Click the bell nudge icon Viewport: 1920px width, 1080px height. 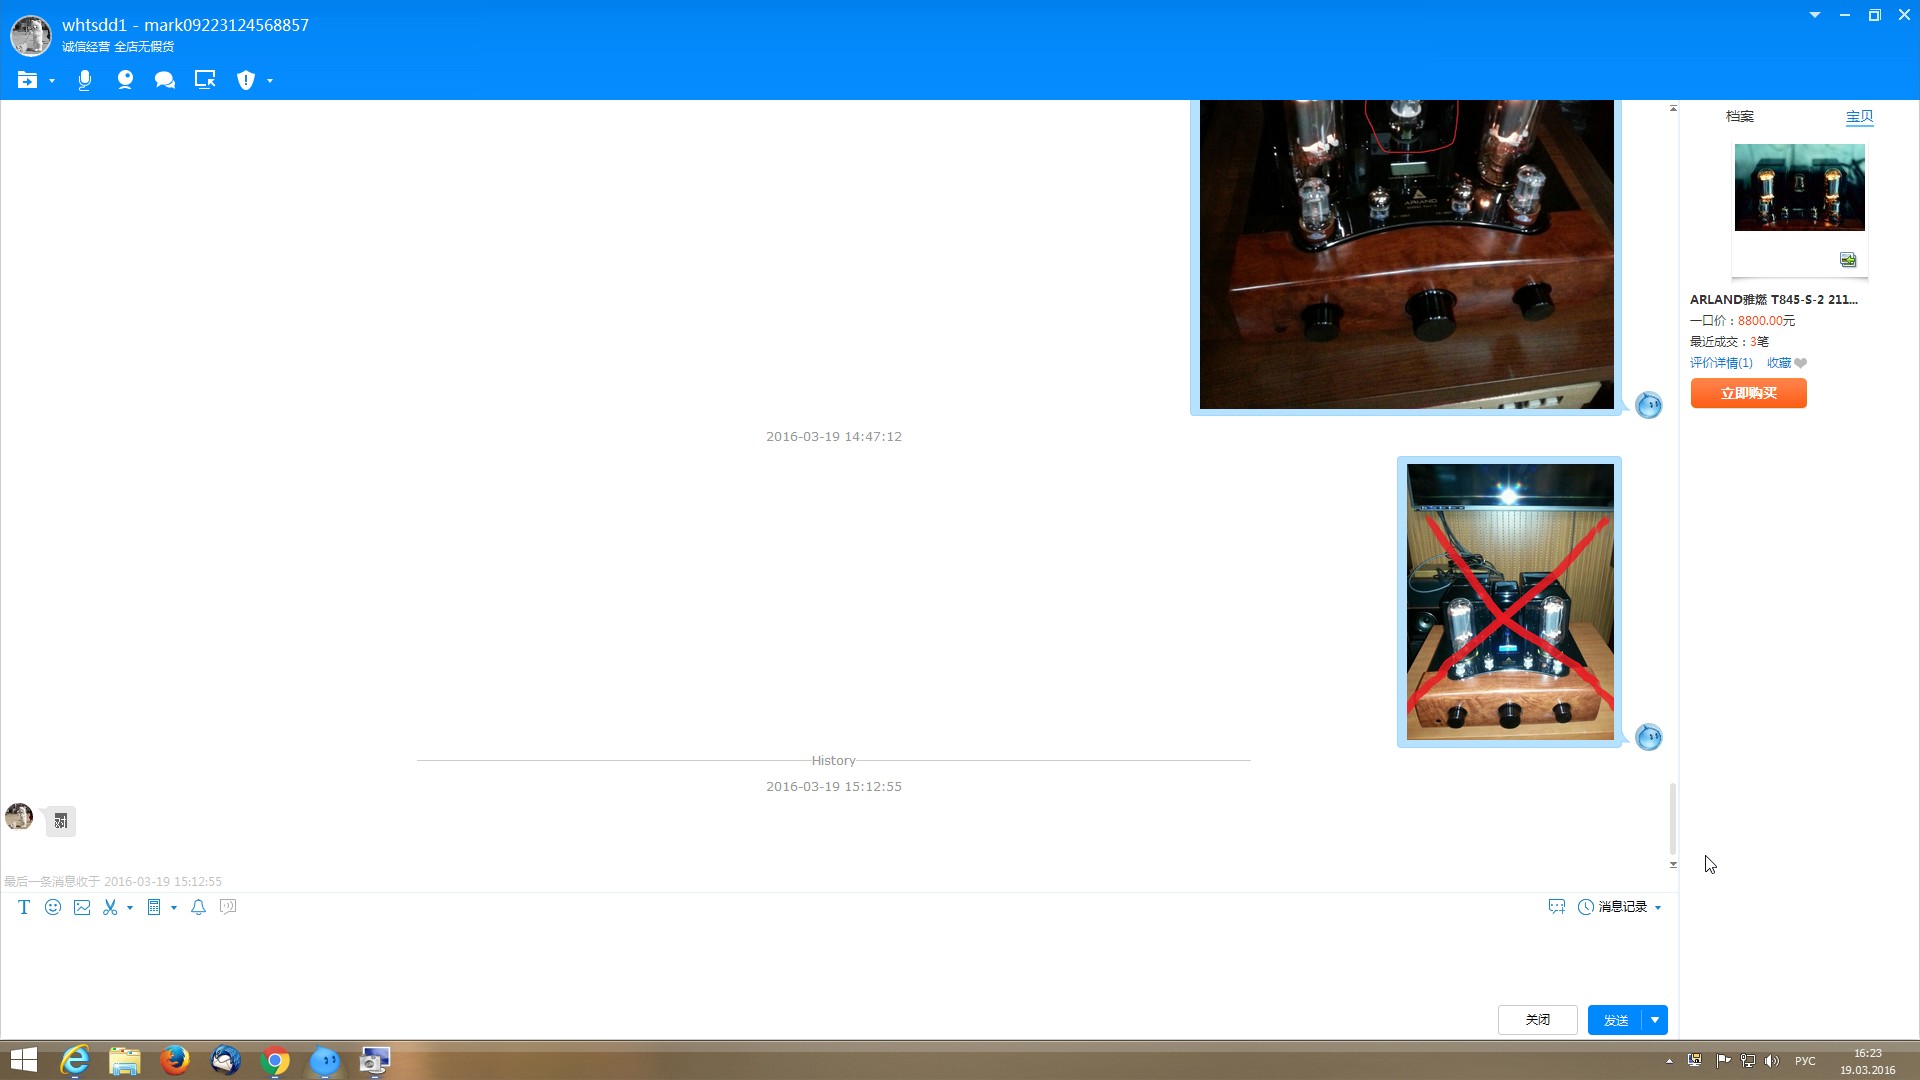198,907
